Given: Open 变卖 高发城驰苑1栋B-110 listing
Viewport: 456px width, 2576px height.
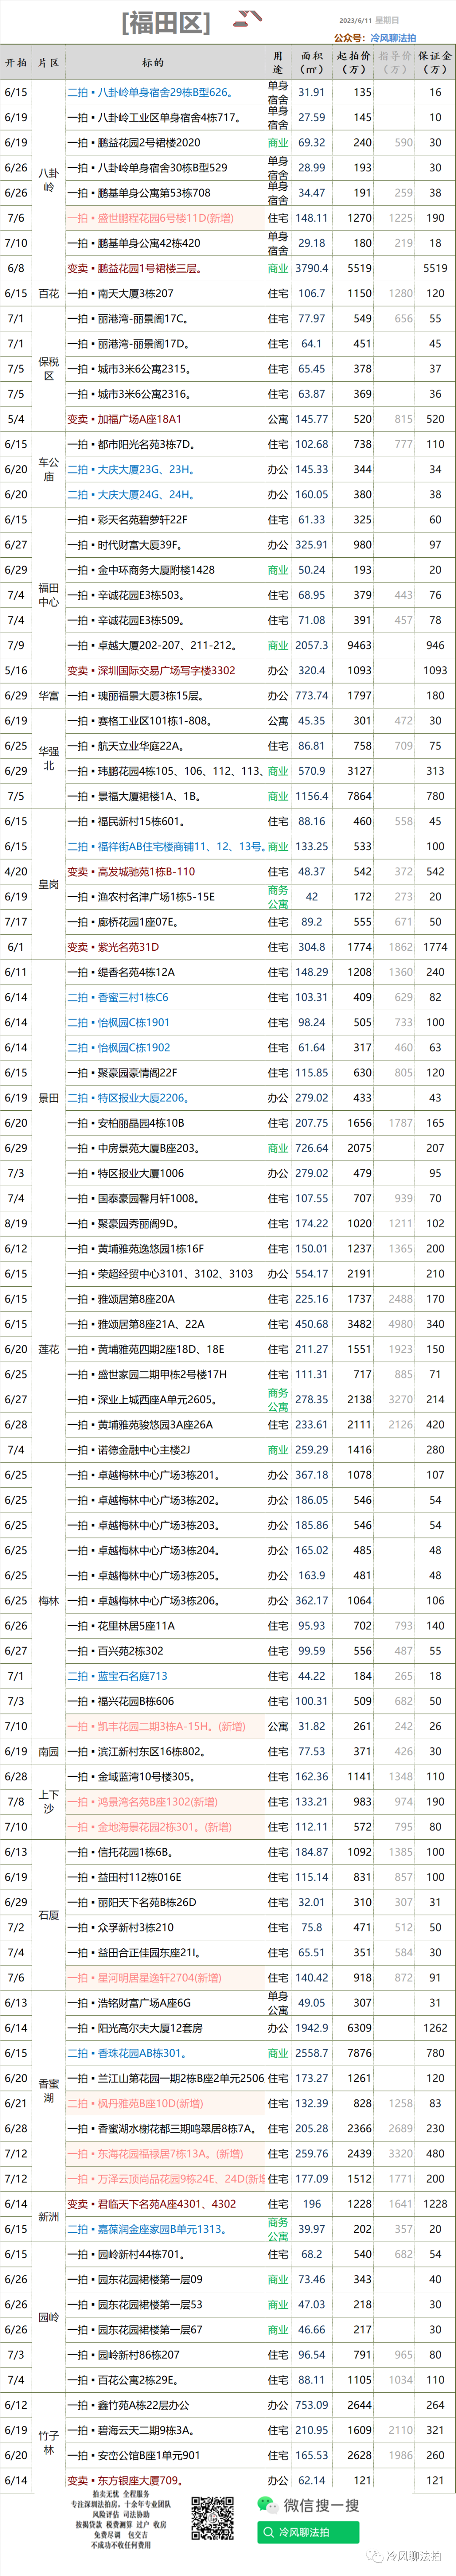Looking at the screenshot, I should (x=131, y=872).
